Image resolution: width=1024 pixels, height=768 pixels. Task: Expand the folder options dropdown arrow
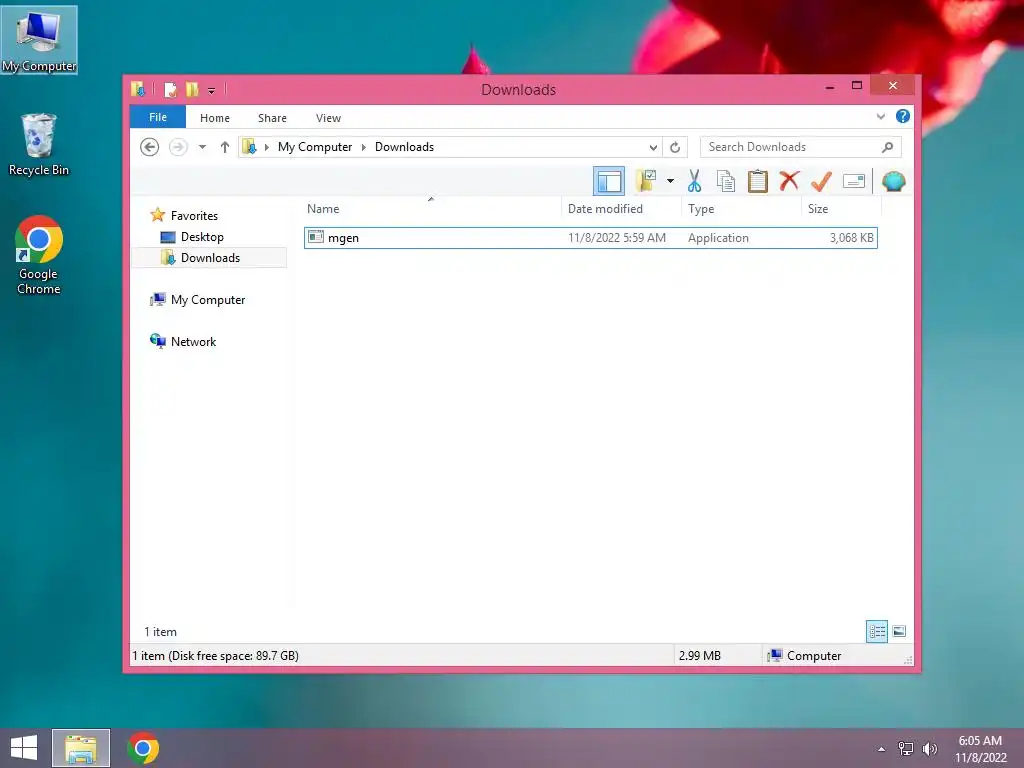click(670, 181)
